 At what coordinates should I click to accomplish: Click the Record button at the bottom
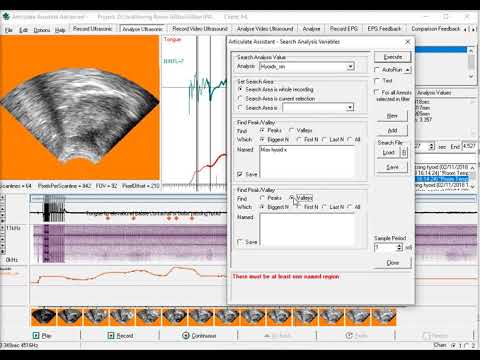[120, 335]
